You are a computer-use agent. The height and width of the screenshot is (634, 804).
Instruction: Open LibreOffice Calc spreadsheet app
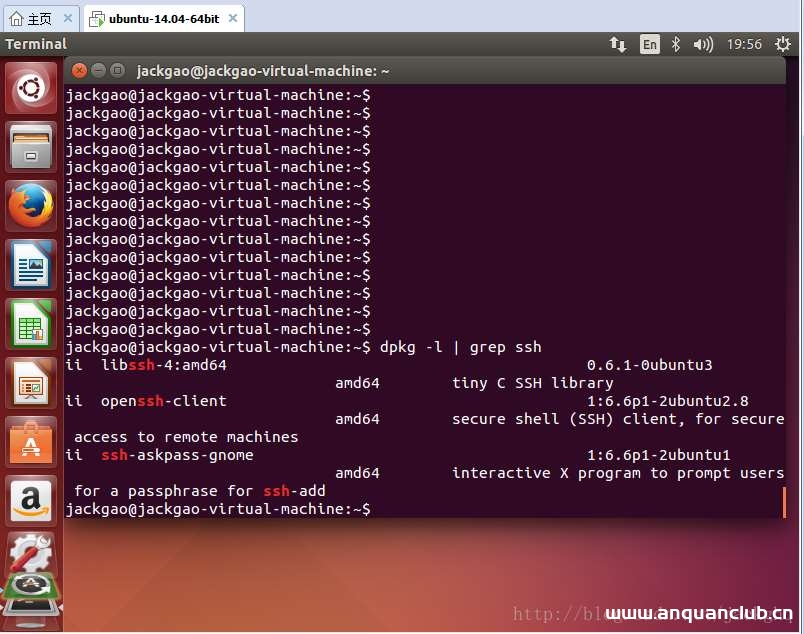point(30,322)
